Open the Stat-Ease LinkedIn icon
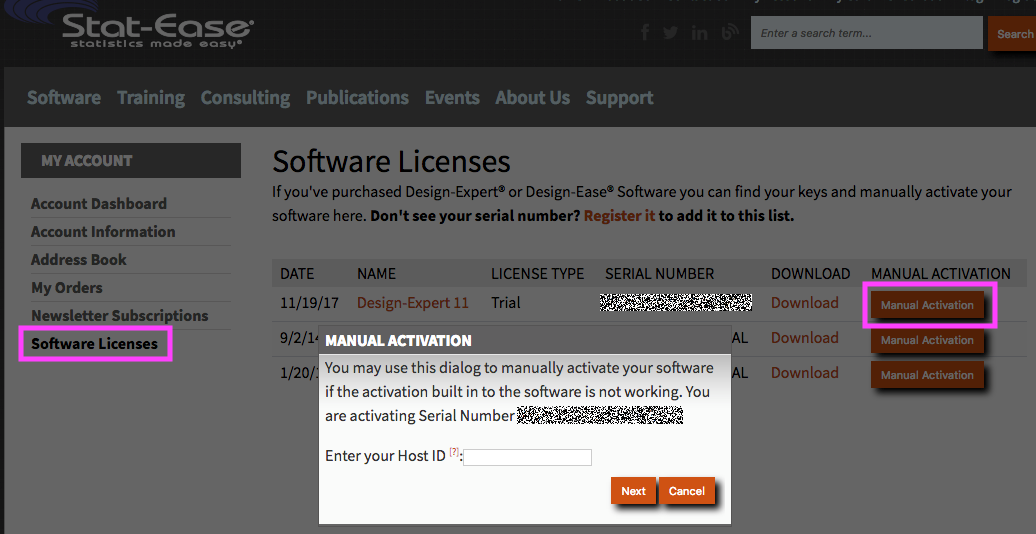 pos(699,32)
